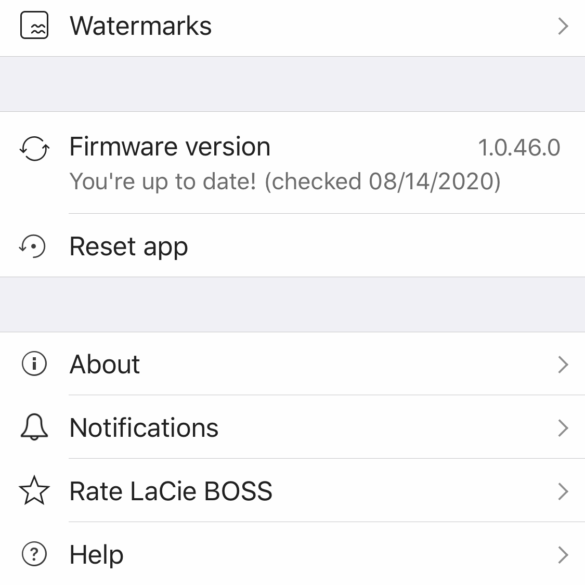The height and width of the screenshot is (585, 585).
Task: Tap firmware version number 1.0.46.0
Action: 519,147
